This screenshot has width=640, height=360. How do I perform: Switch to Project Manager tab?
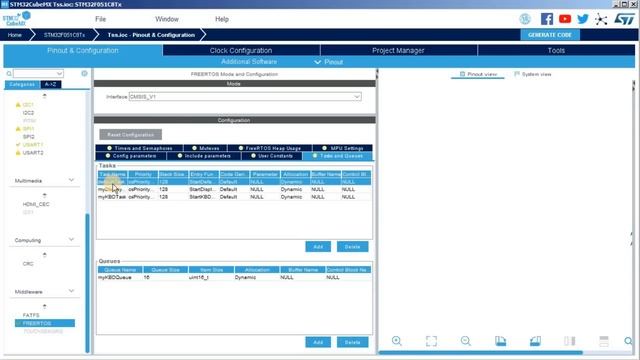(x=398, y=50)
